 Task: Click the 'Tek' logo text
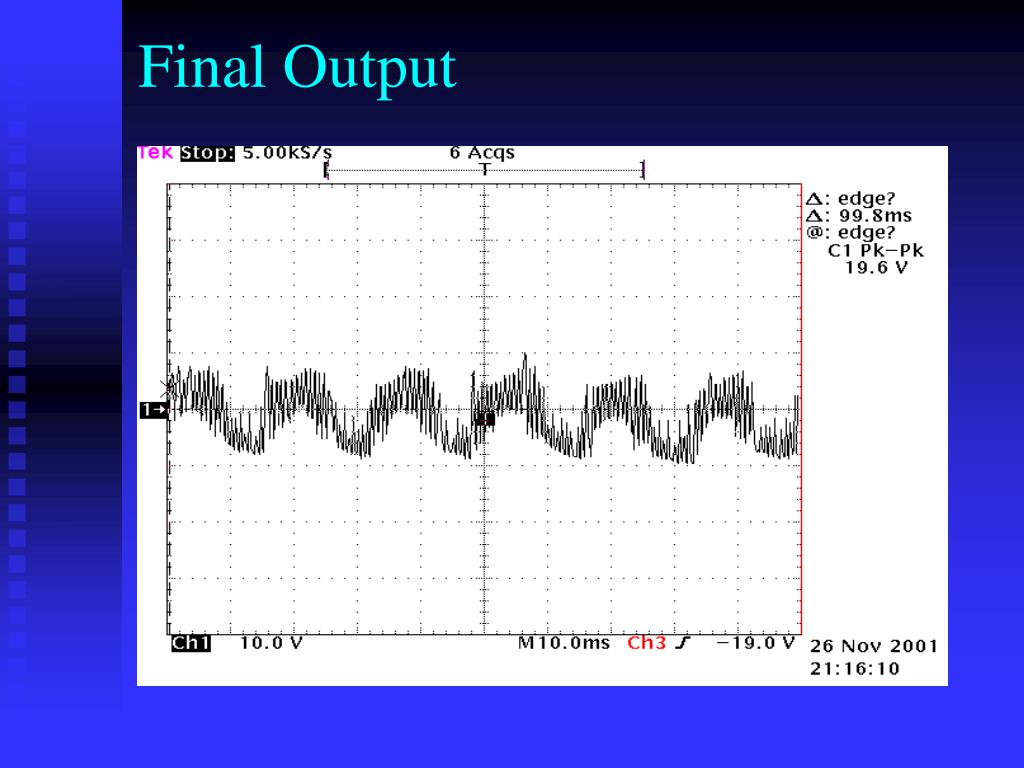click(155, 153)
